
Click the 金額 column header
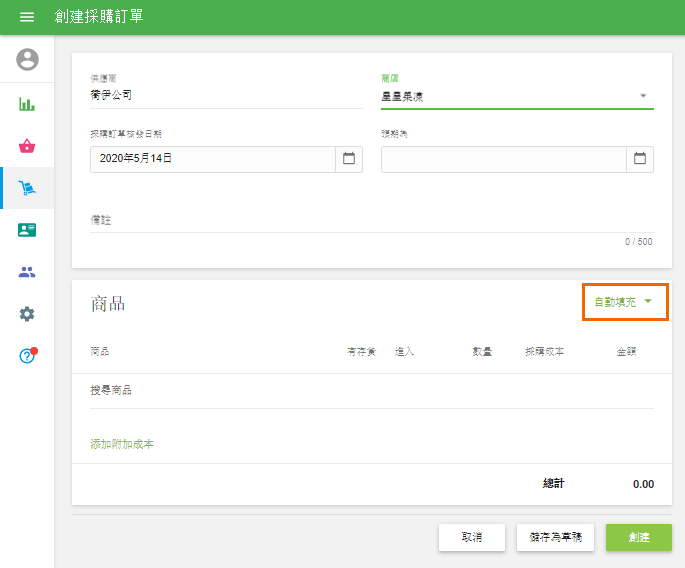[626, 352]
